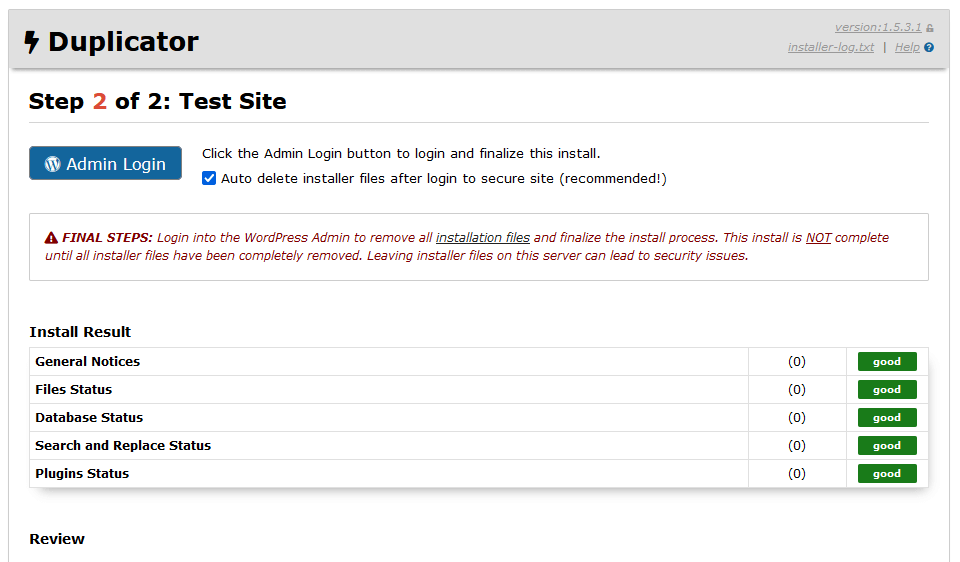960x562 pixels.
Task: Click the Admin Login button
Action: click(x=105, y=163)
